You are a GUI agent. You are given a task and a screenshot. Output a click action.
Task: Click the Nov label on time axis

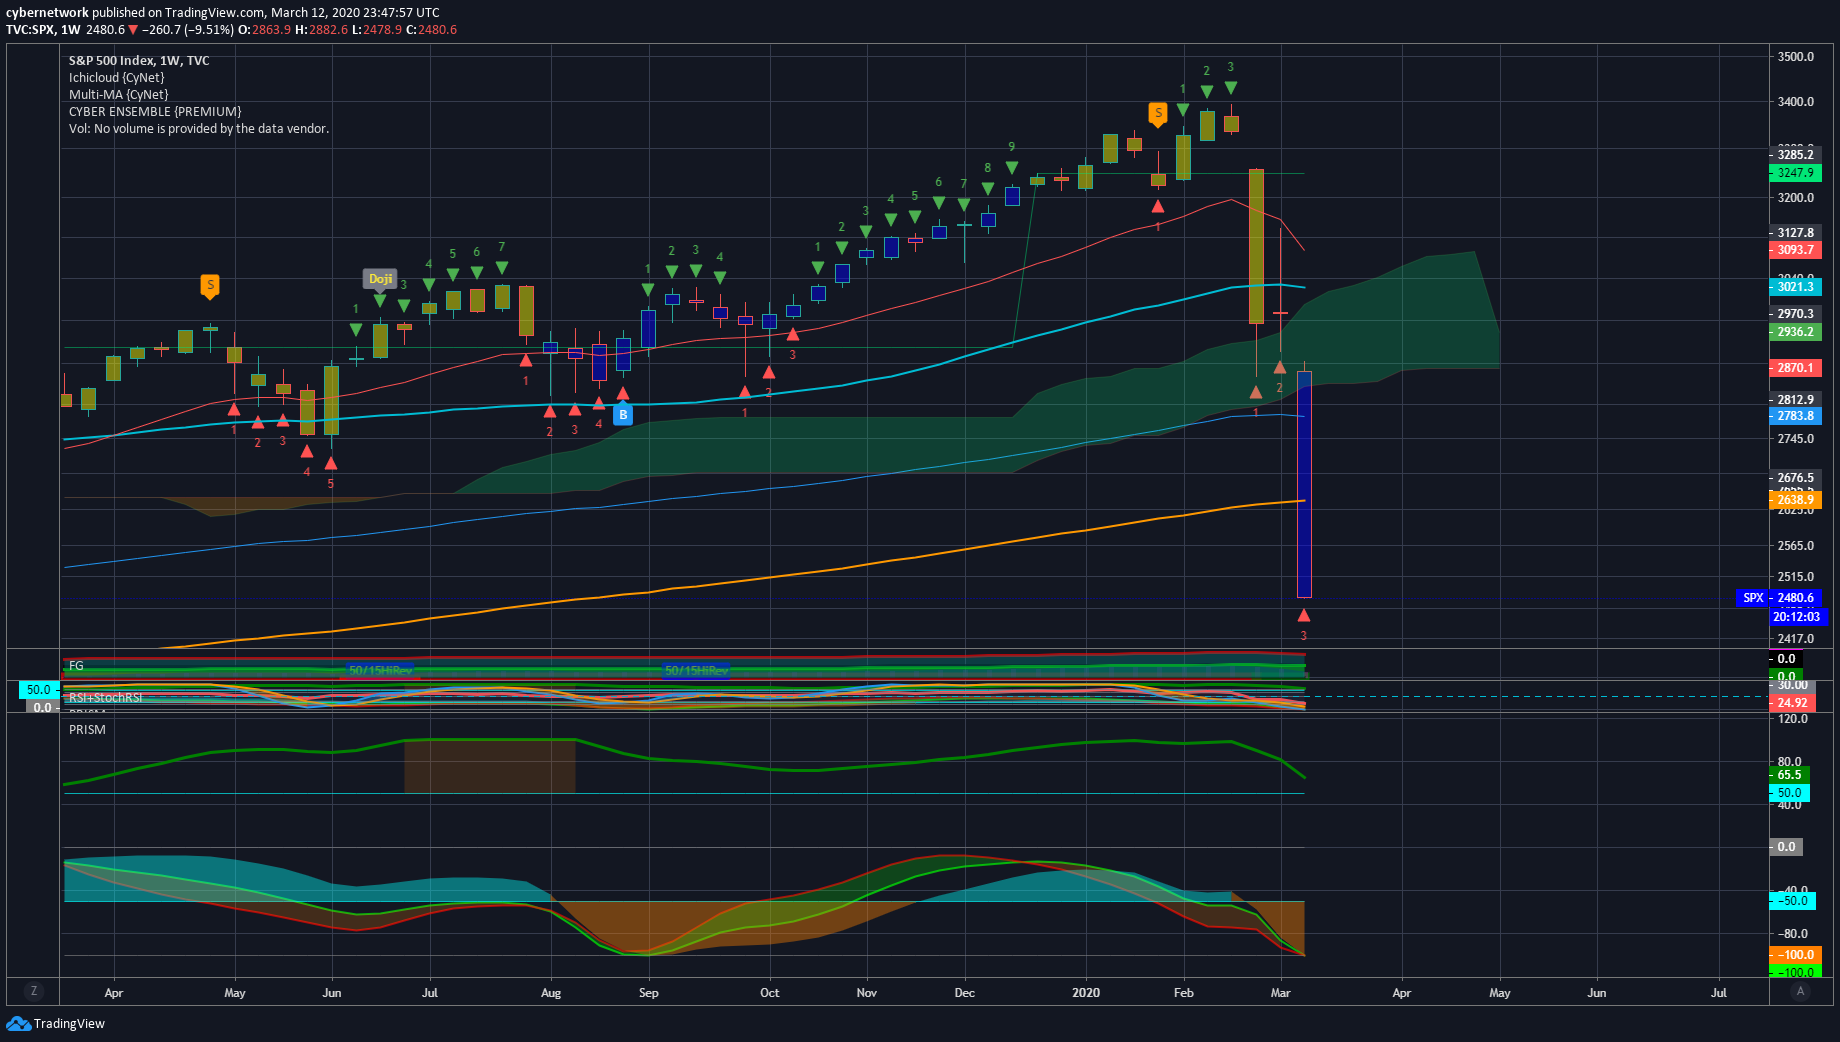click(x=867, y=993)
